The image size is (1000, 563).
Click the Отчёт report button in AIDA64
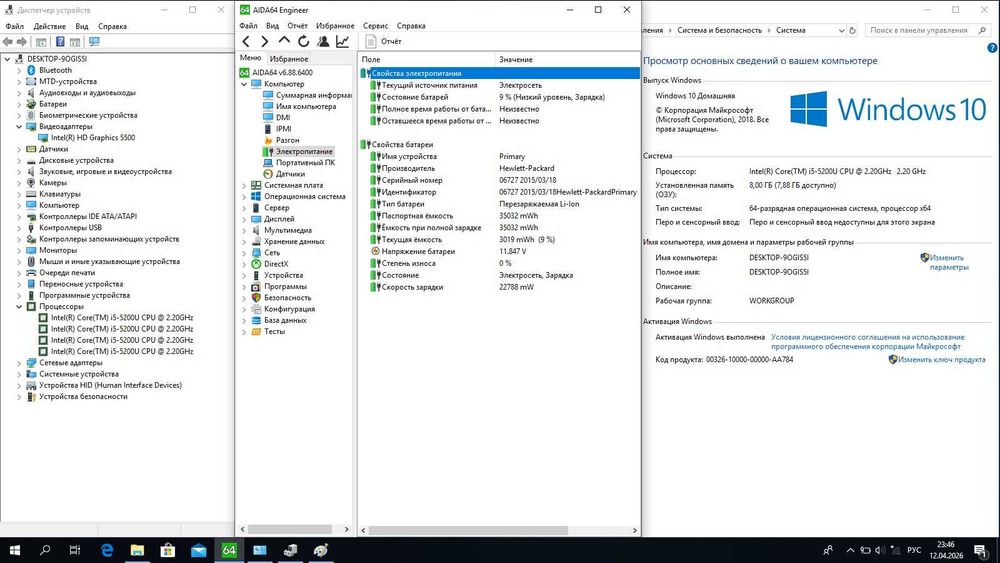tap(384, 41)
